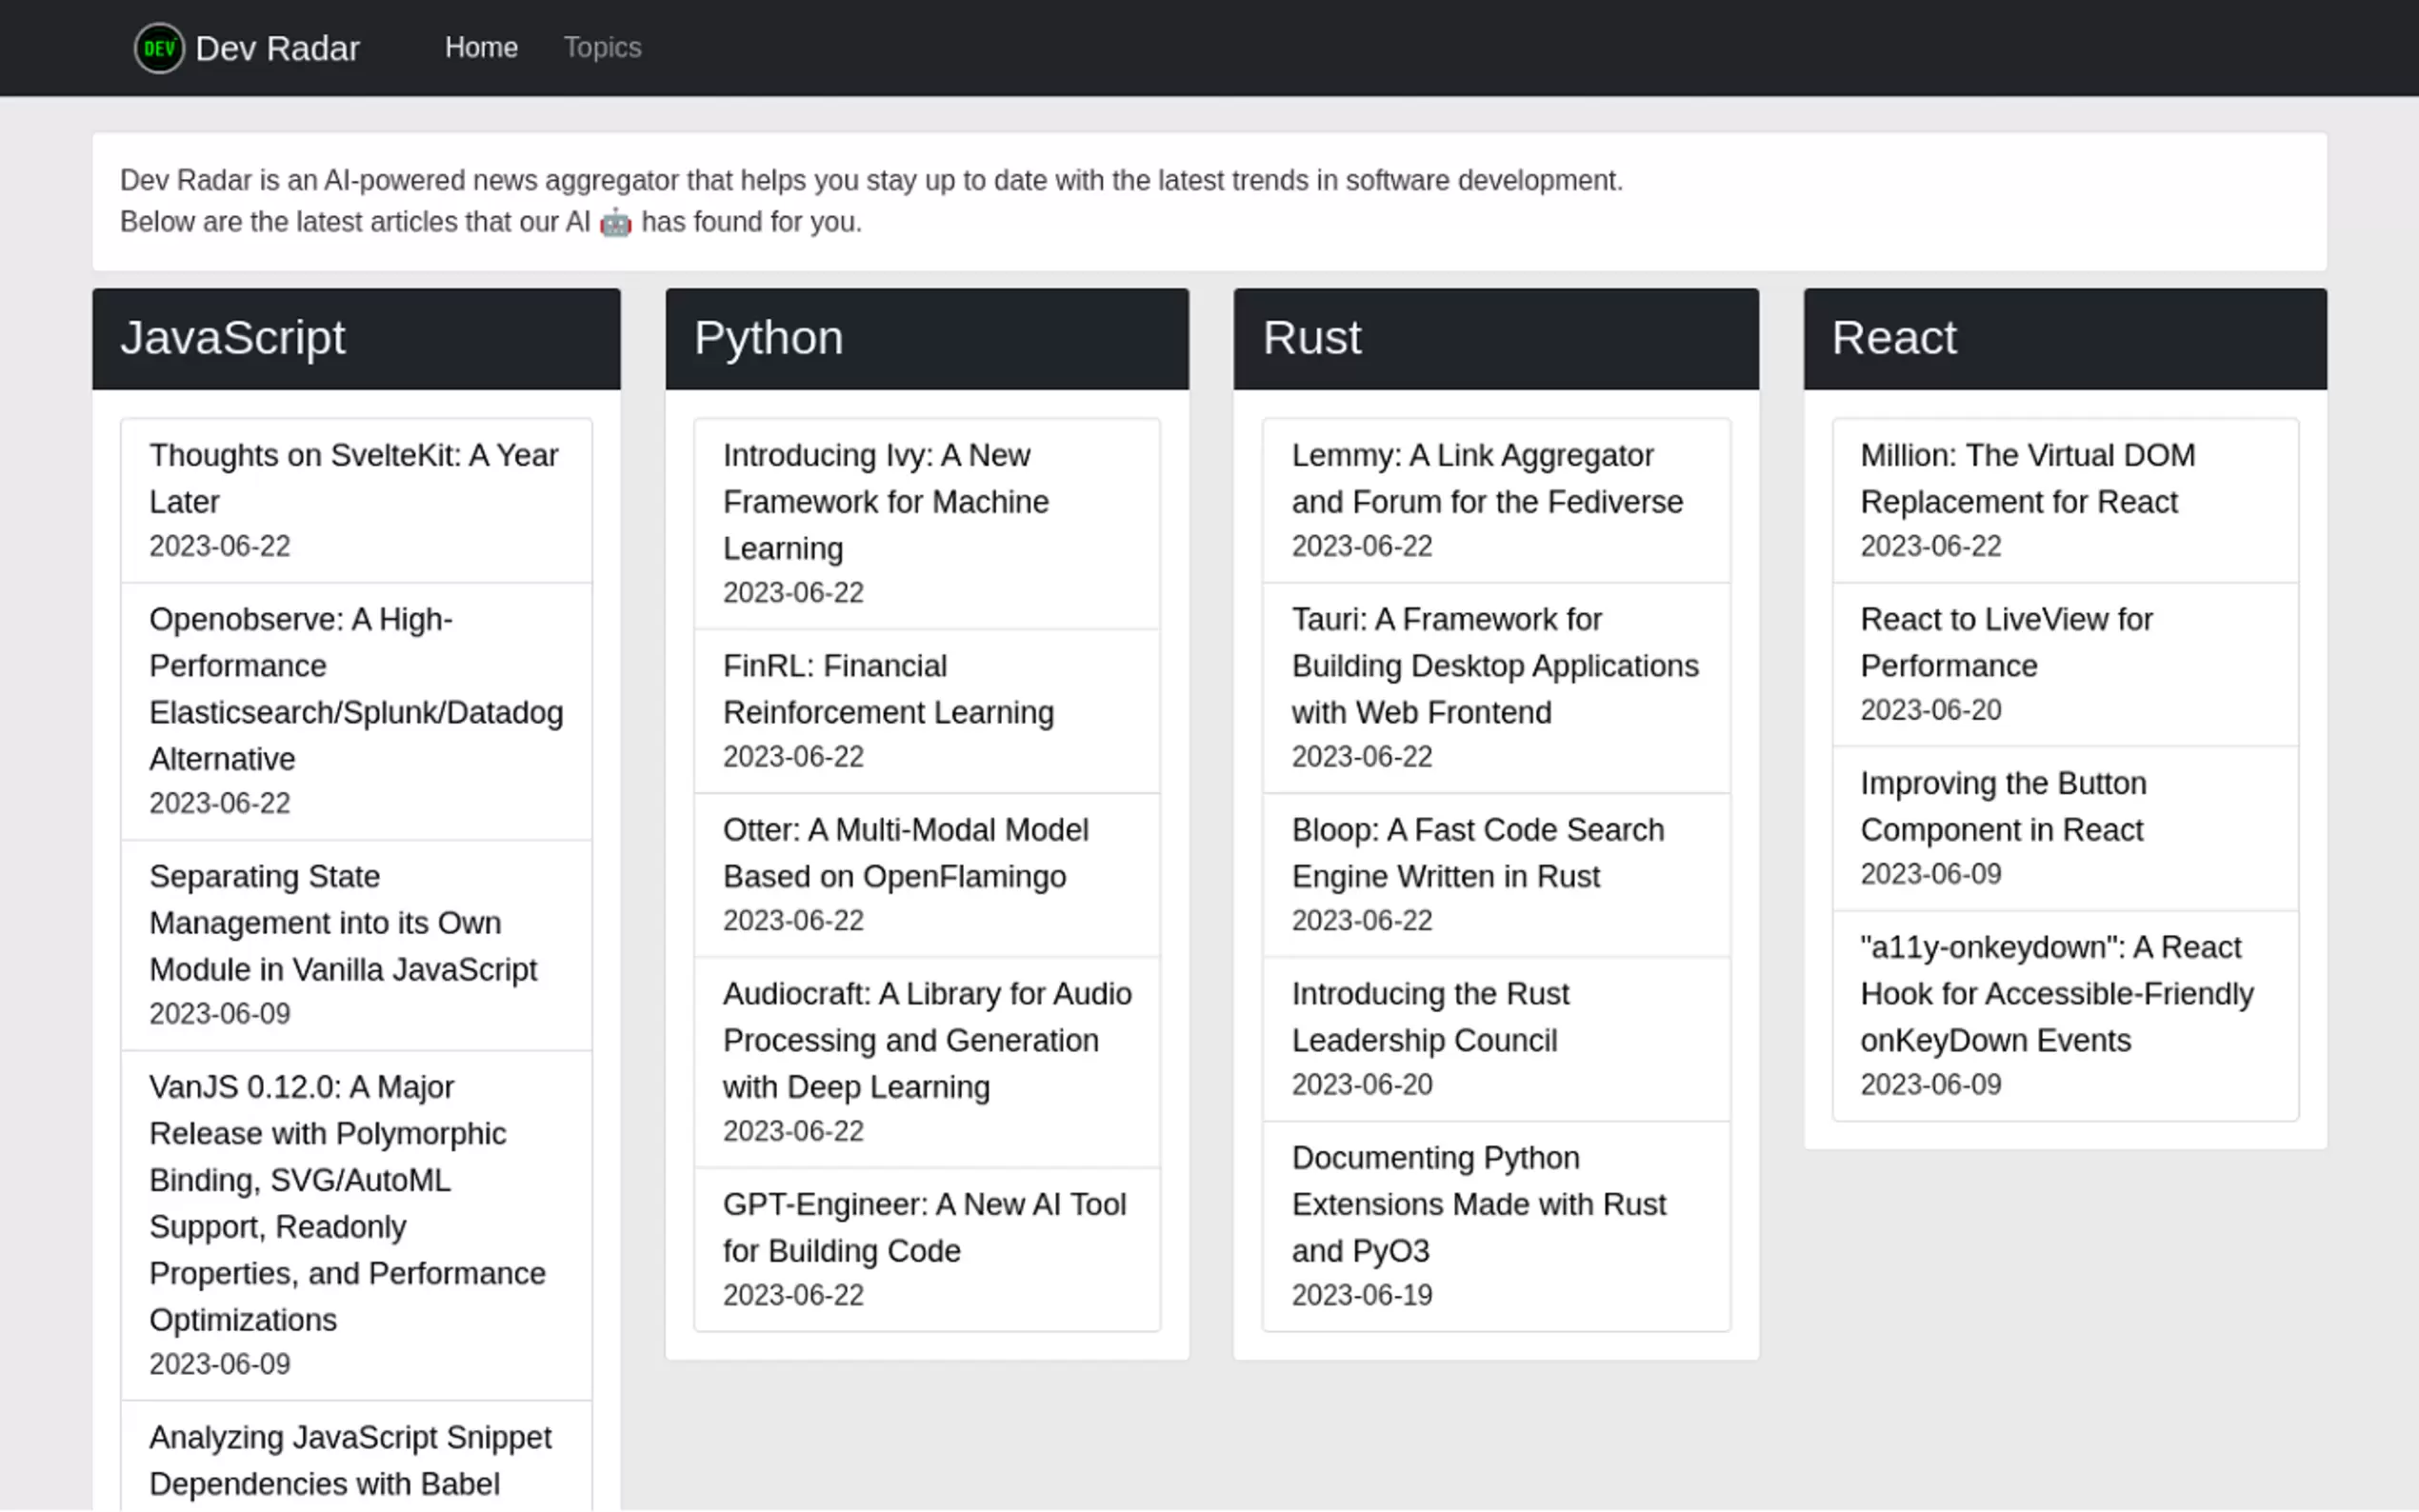
Task: Read 'React to LiveView for Performance'
Action: tap(2005, 642)
